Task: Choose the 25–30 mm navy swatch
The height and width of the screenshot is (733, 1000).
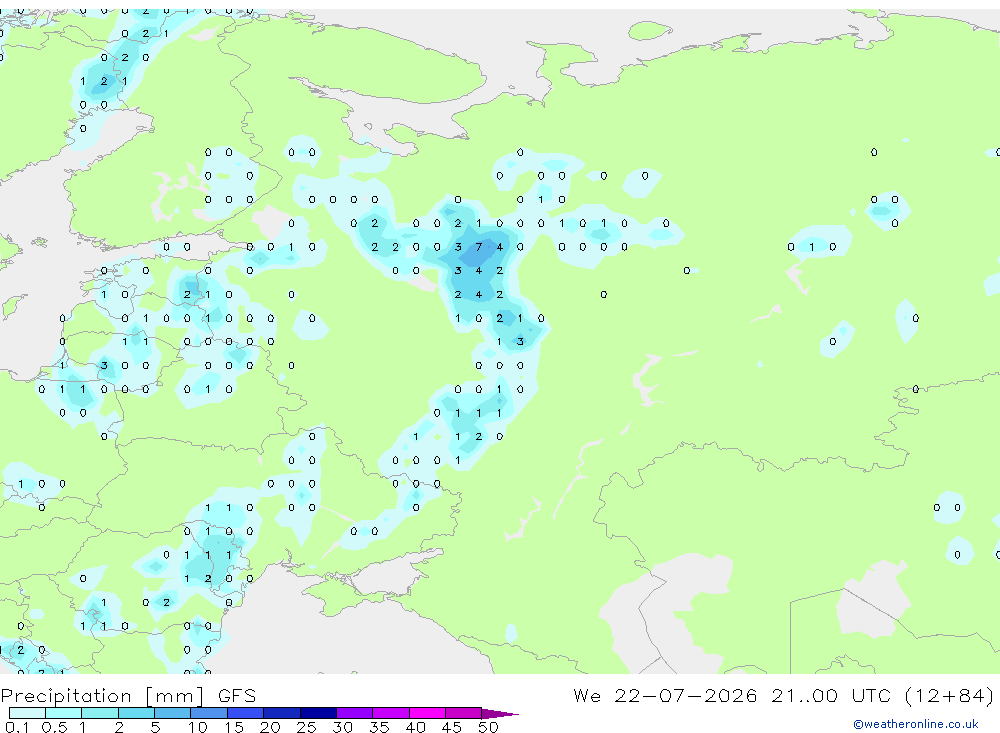Action: (318, 713)
